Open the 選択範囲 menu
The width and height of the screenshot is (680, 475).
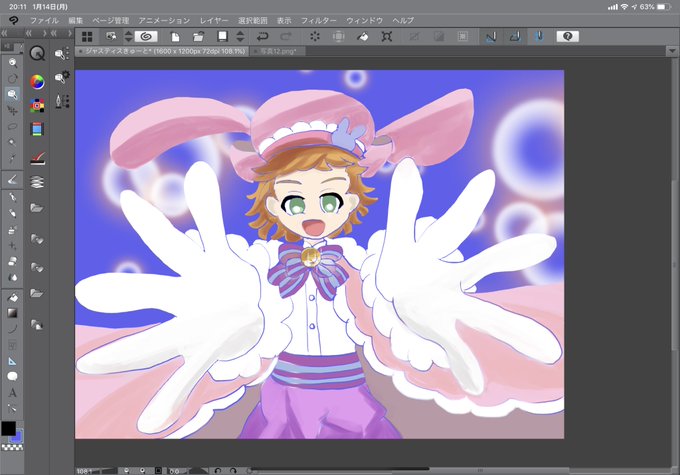click(x=253, y=20)
